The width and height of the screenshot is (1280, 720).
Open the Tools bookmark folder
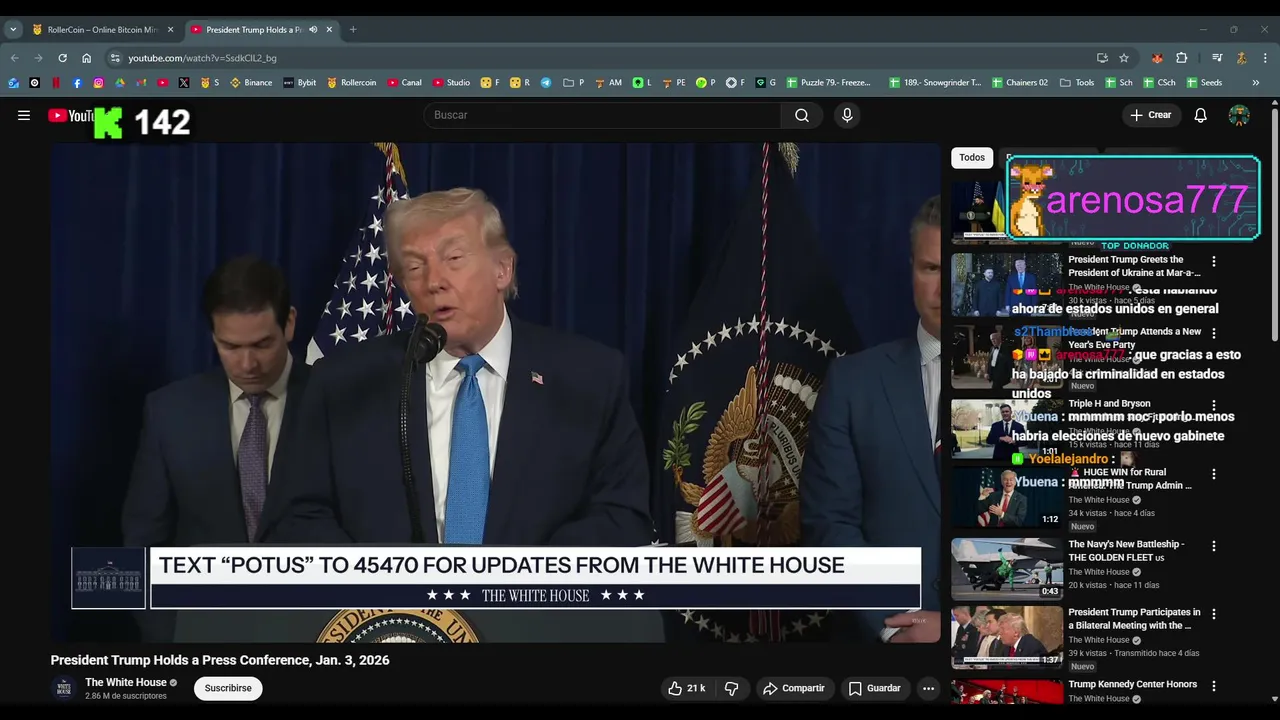1077,83
